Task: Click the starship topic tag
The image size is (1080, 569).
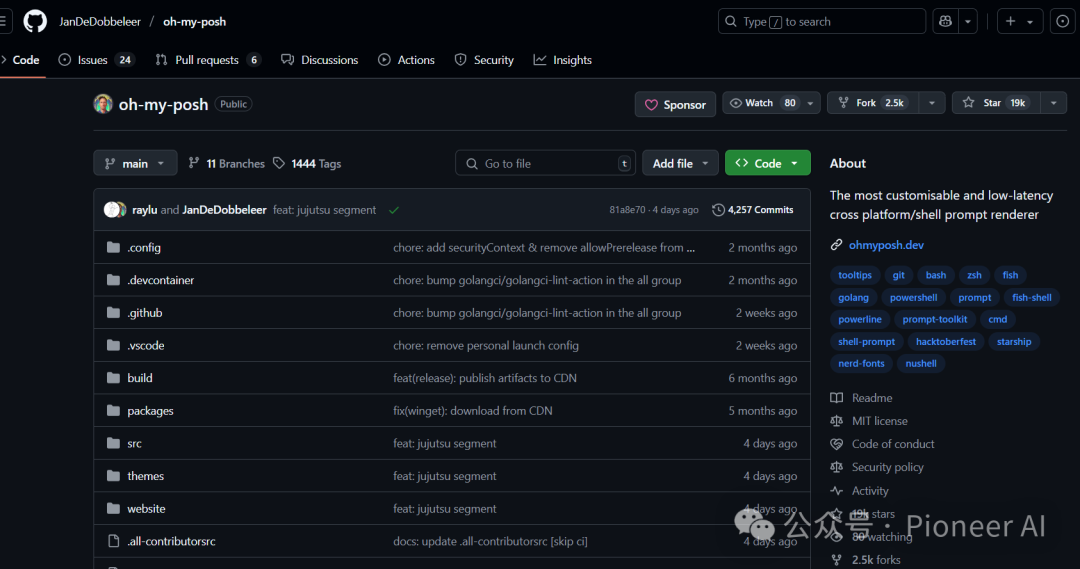Action: pos(1014,342)
